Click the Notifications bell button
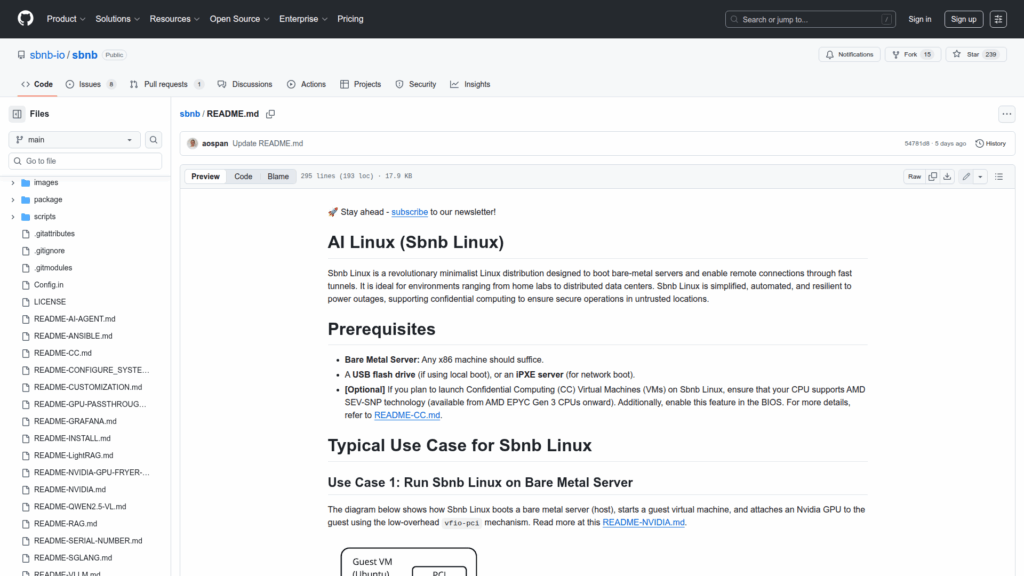This screenshot has height=576, width=1024. tap(850, 54)
